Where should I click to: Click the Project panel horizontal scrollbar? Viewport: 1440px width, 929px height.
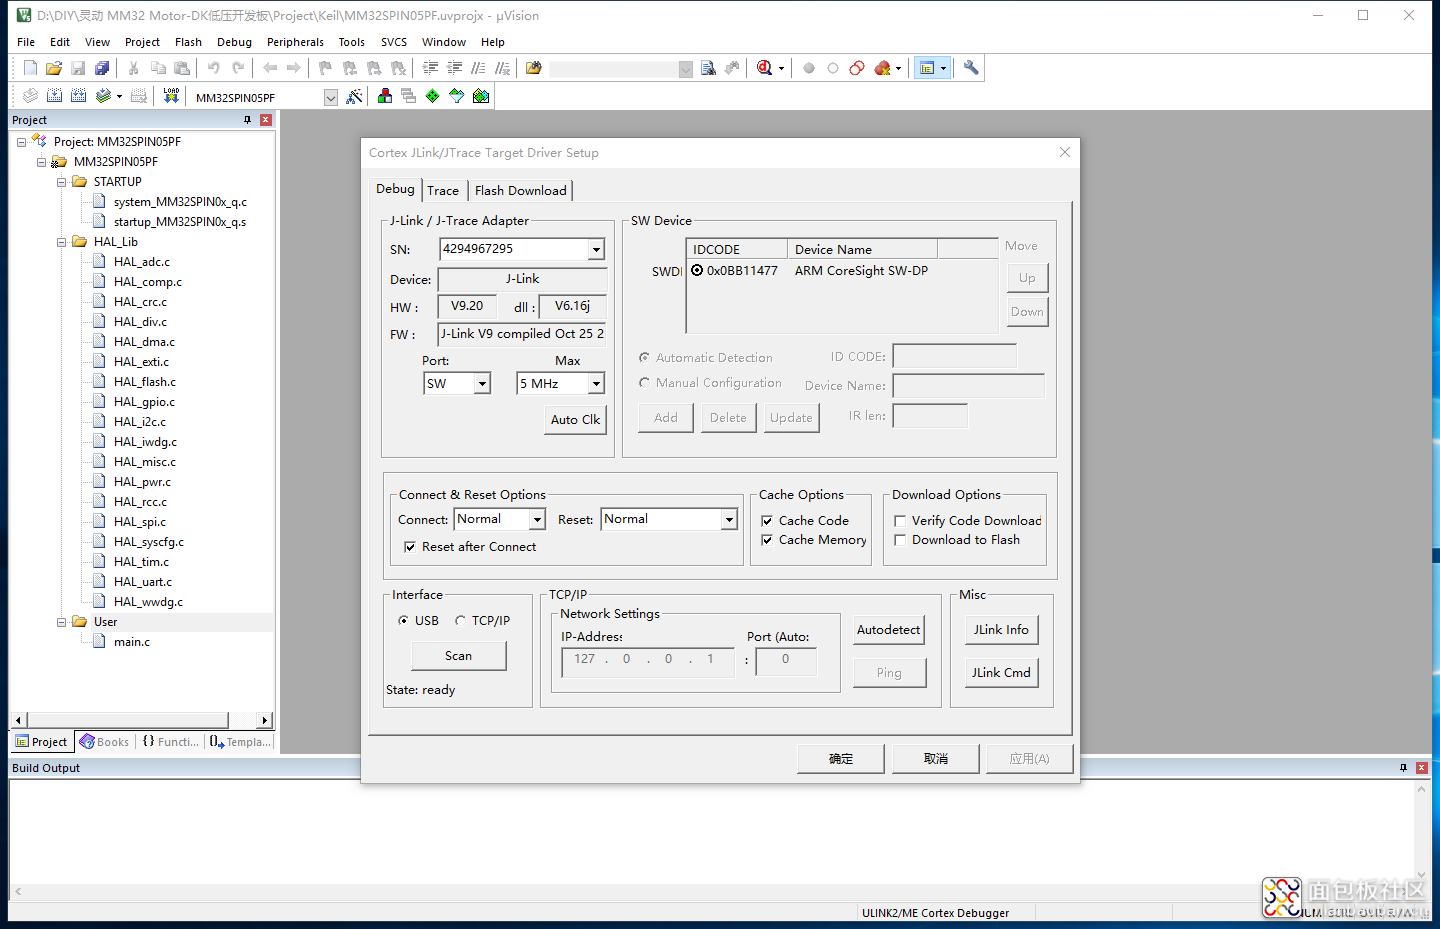(x=140, y=720)
